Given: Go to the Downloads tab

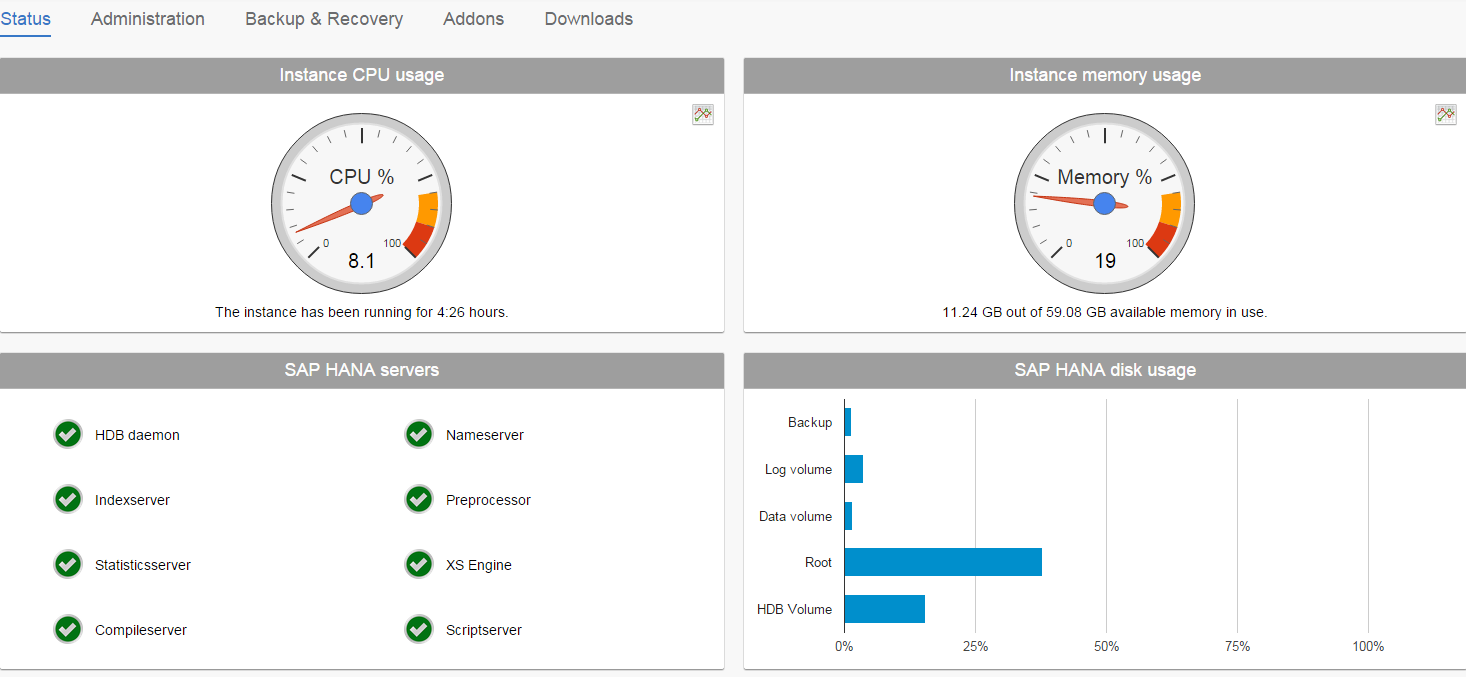Looking at the screenshot, I should click(x=588, y=18).
